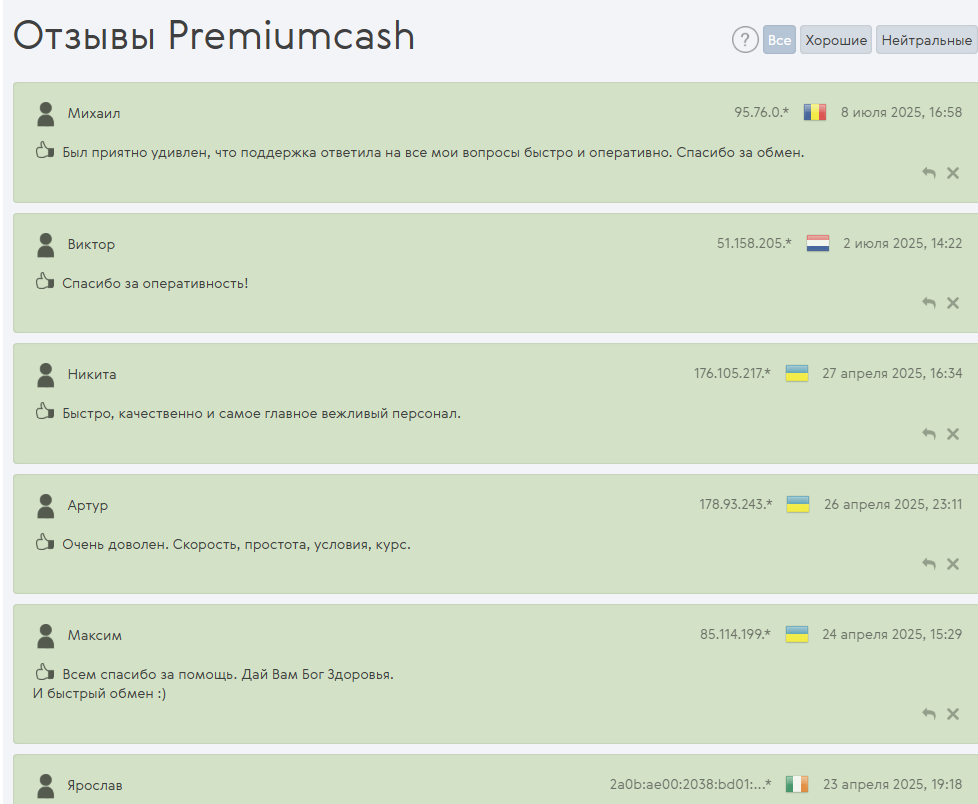Click the reviewer name "Максим"
Screen dimensions: 978x804
95,636
